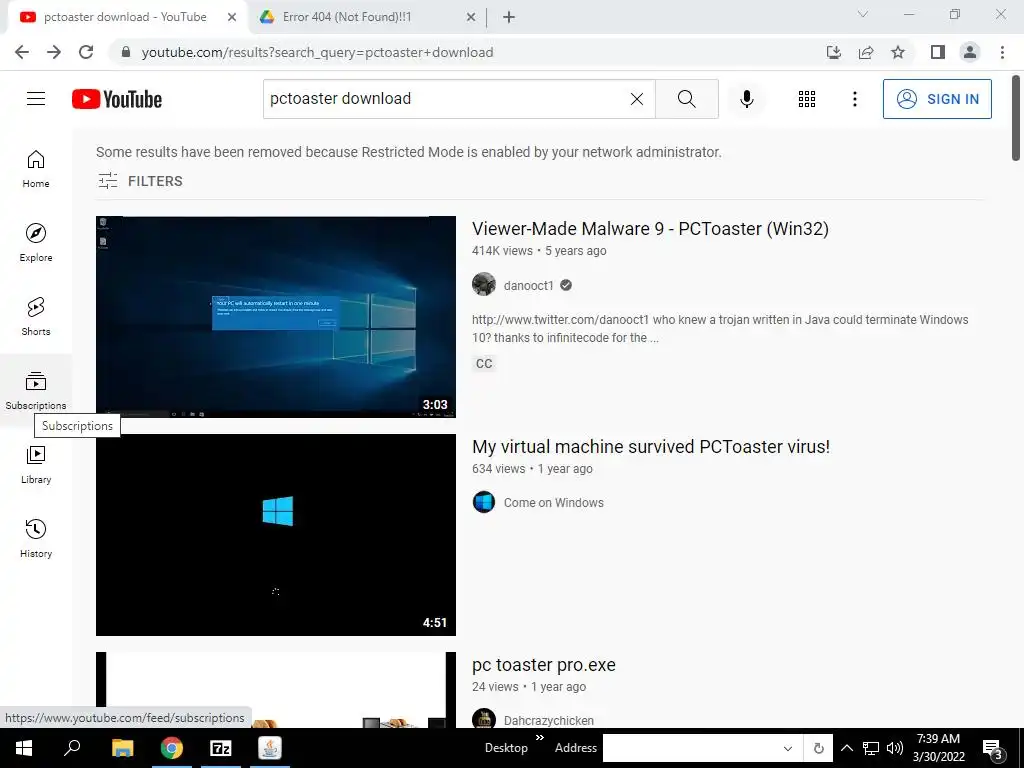Expand Desktop toolbar chevron in taskbar

tap(540, 738)
